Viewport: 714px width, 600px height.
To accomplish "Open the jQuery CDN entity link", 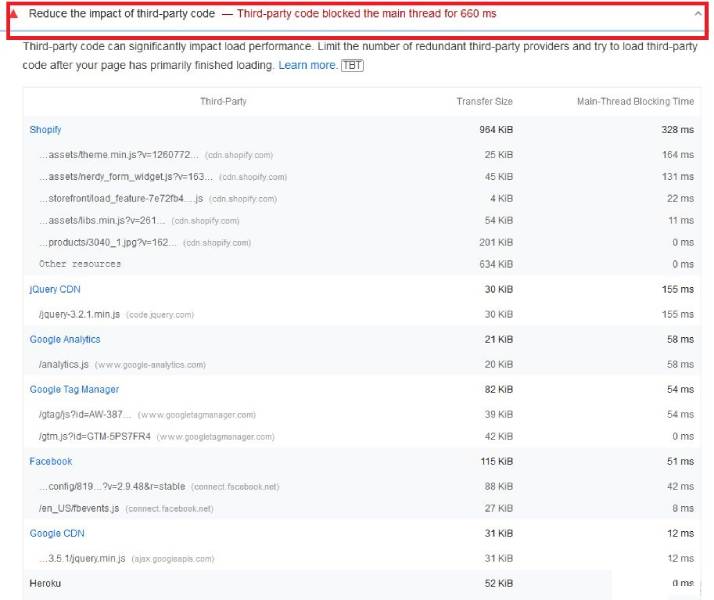I will tap(55, 289).
